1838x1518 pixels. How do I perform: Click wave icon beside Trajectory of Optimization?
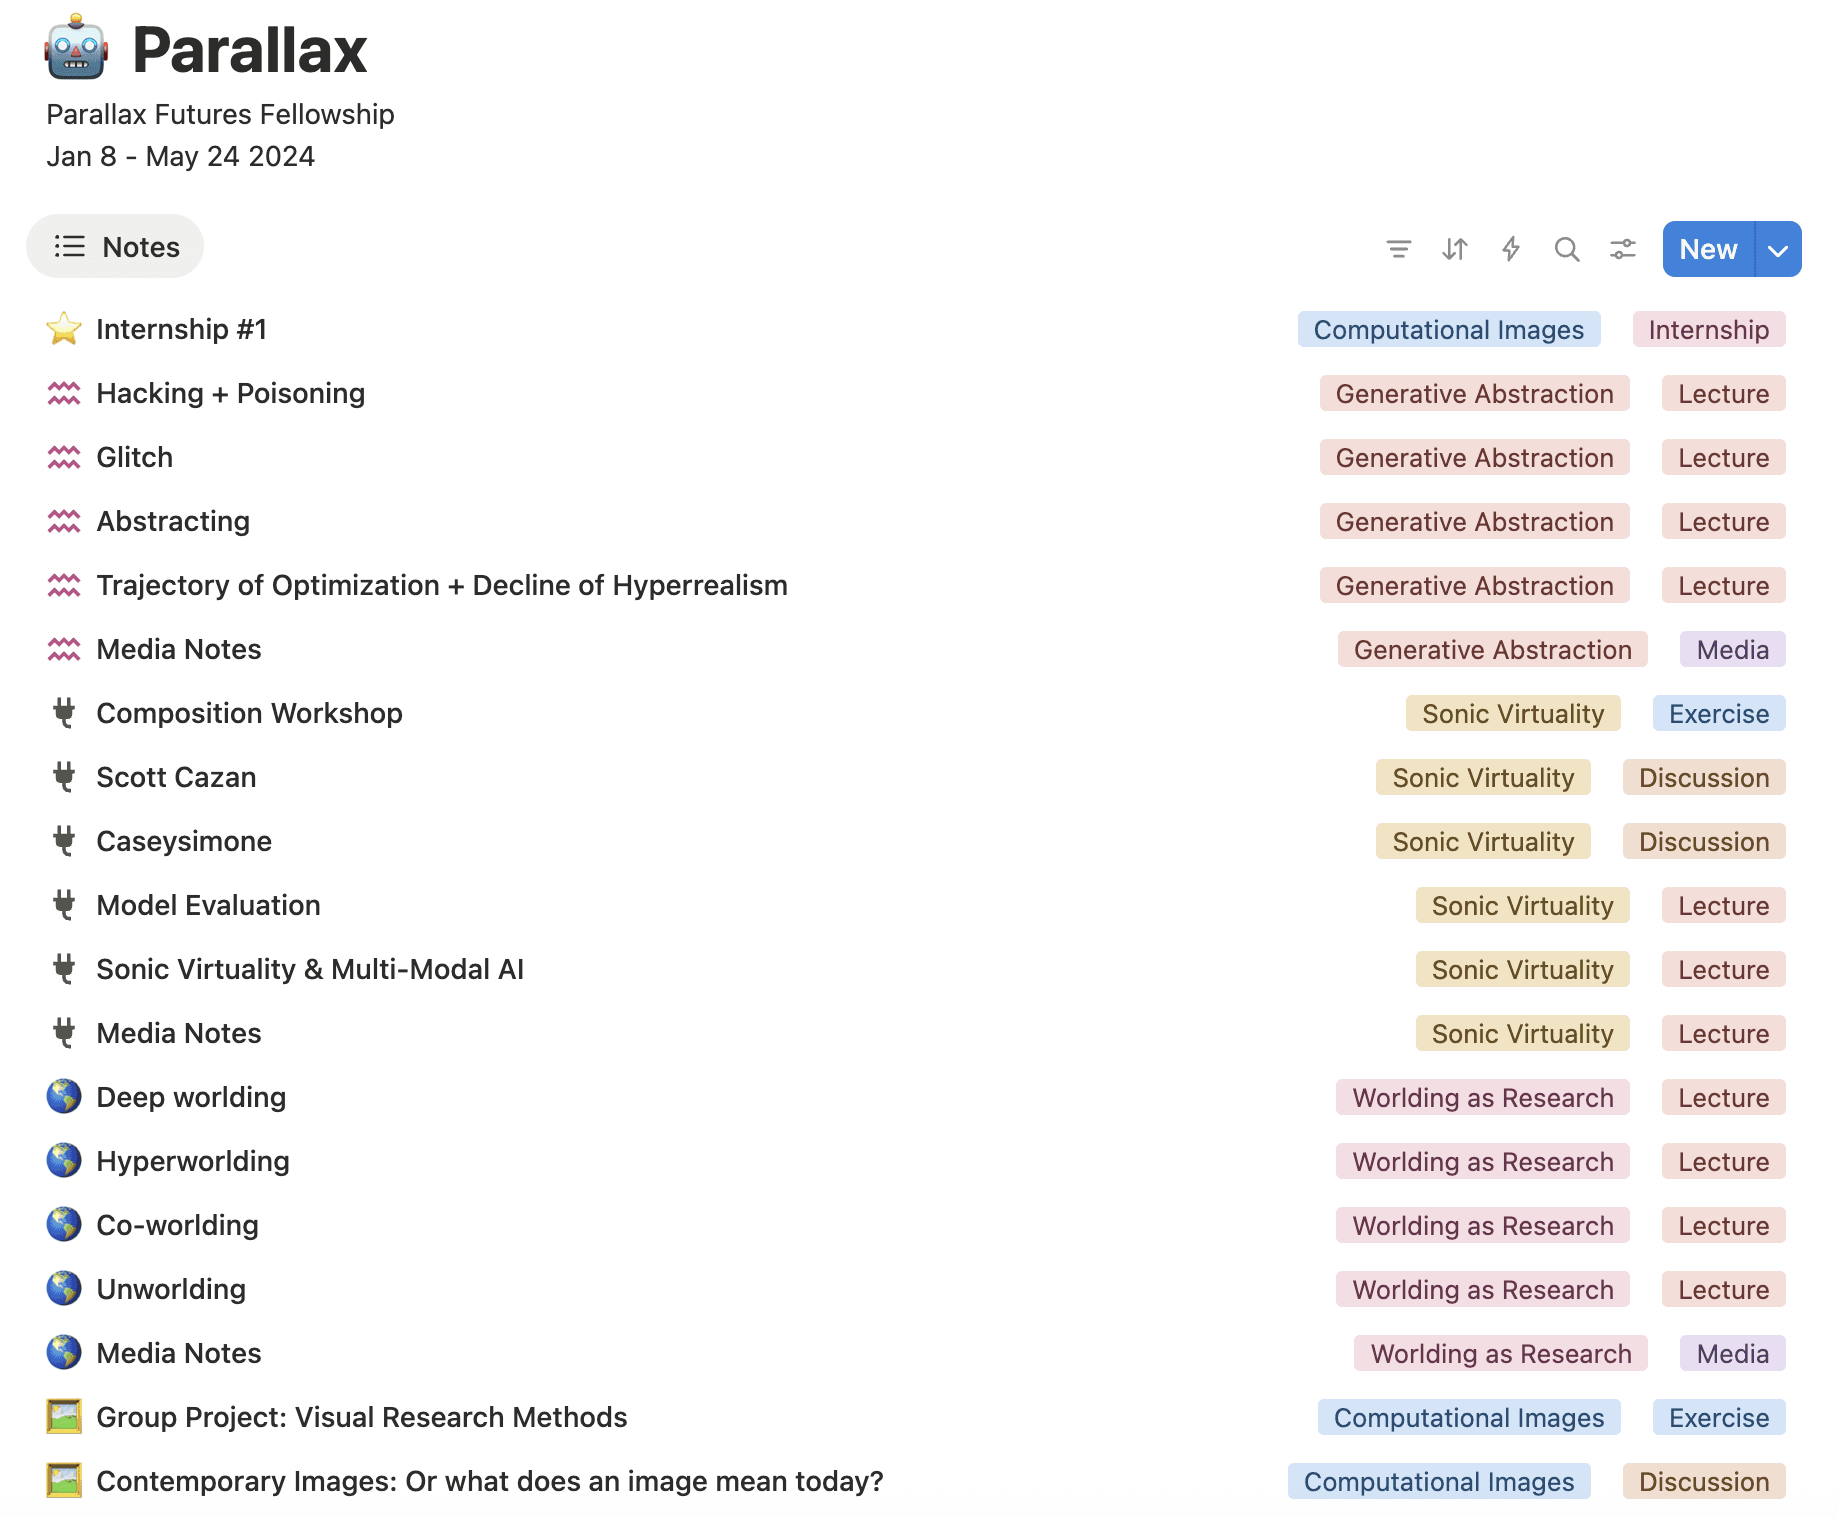64,585
